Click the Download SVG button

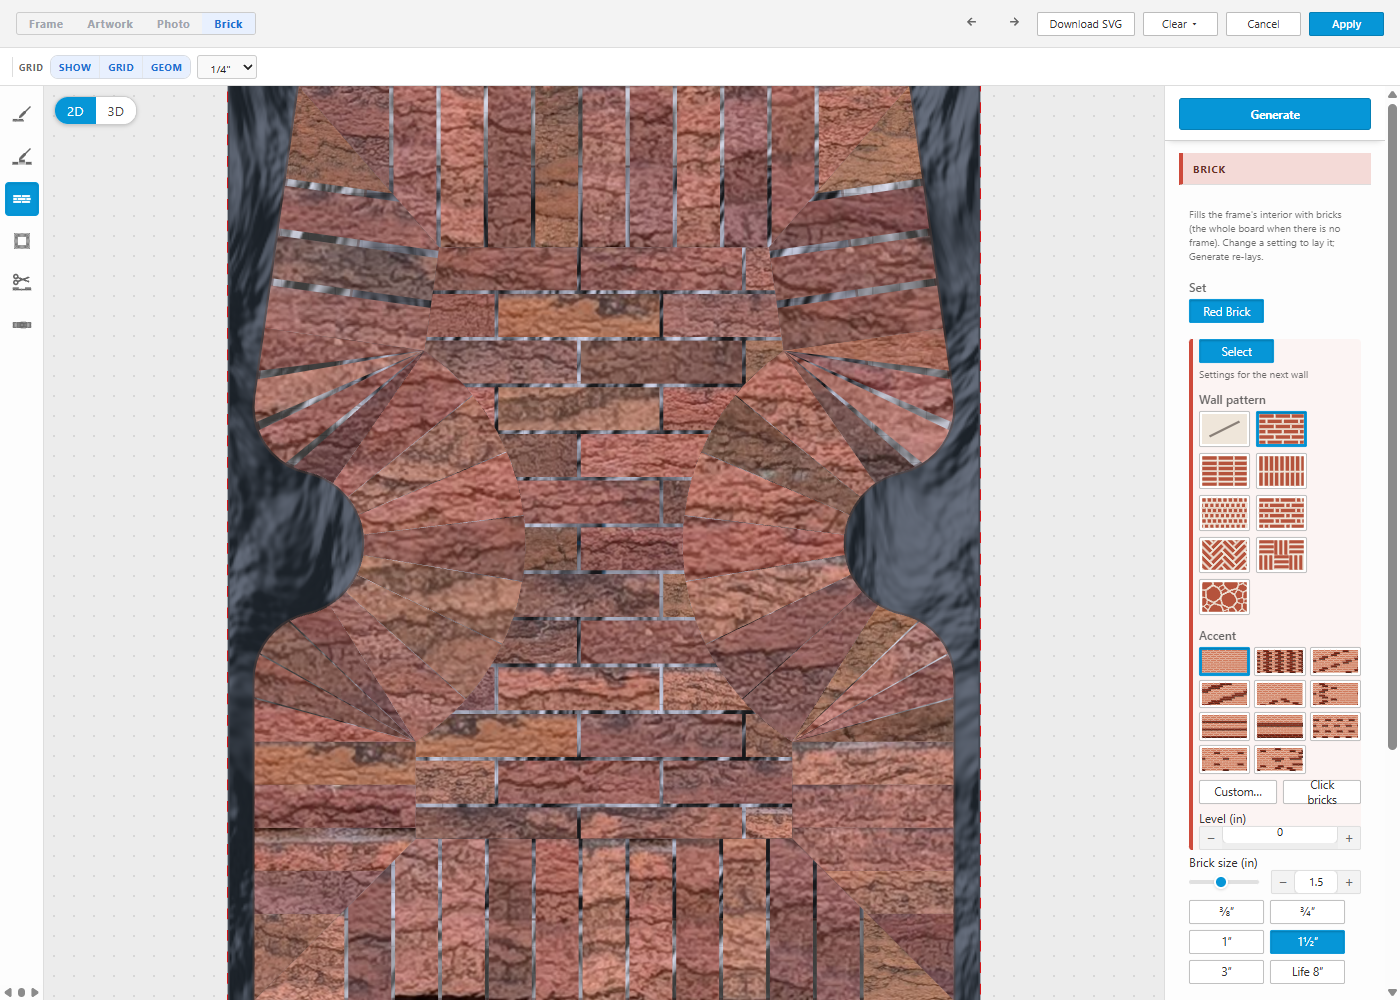(x=1086, y=24)
